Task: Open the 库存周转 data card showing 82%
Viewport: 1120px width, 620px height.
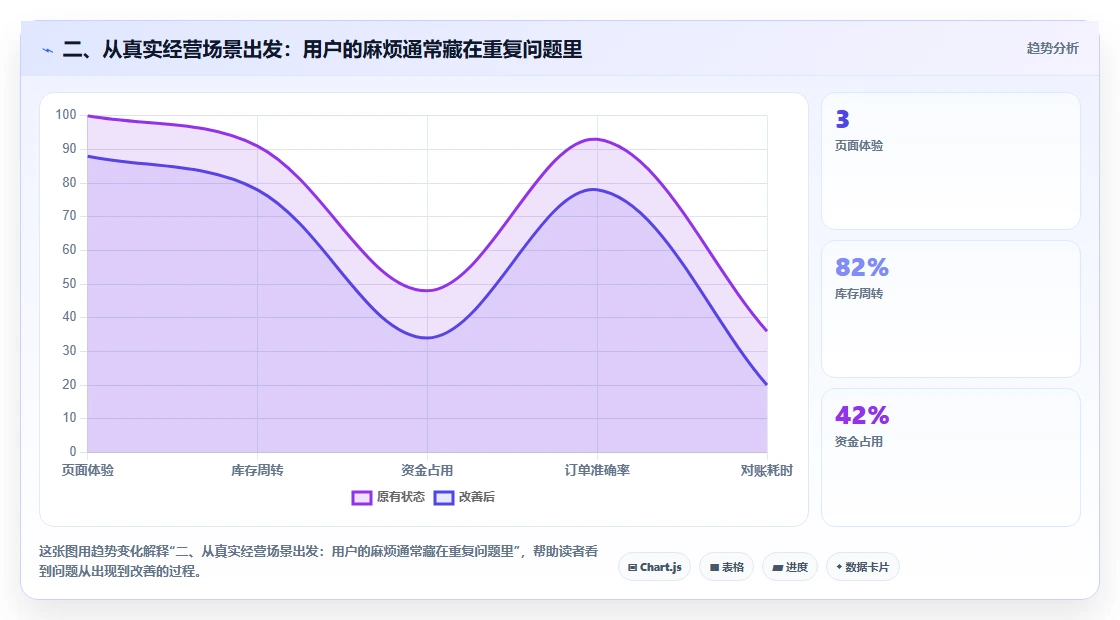Action: click(x=951, y=309)
